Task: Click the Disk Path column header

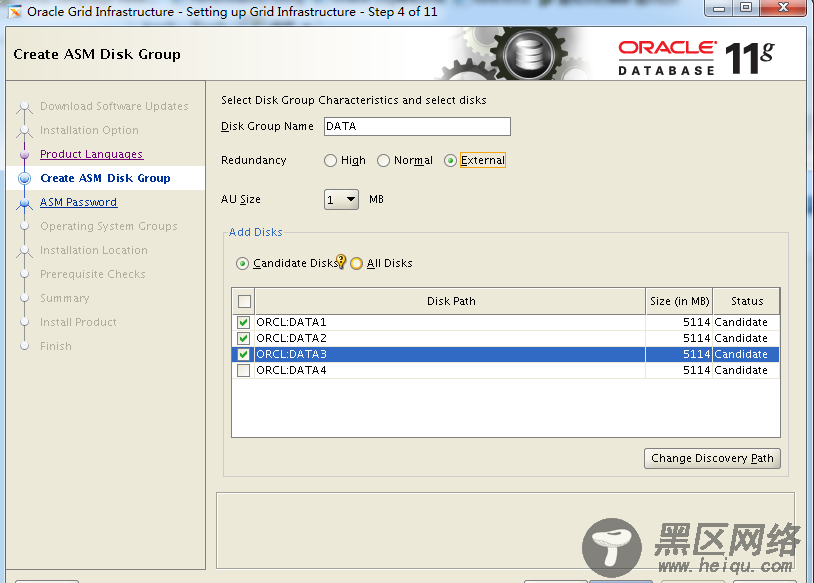Action: 451,301
